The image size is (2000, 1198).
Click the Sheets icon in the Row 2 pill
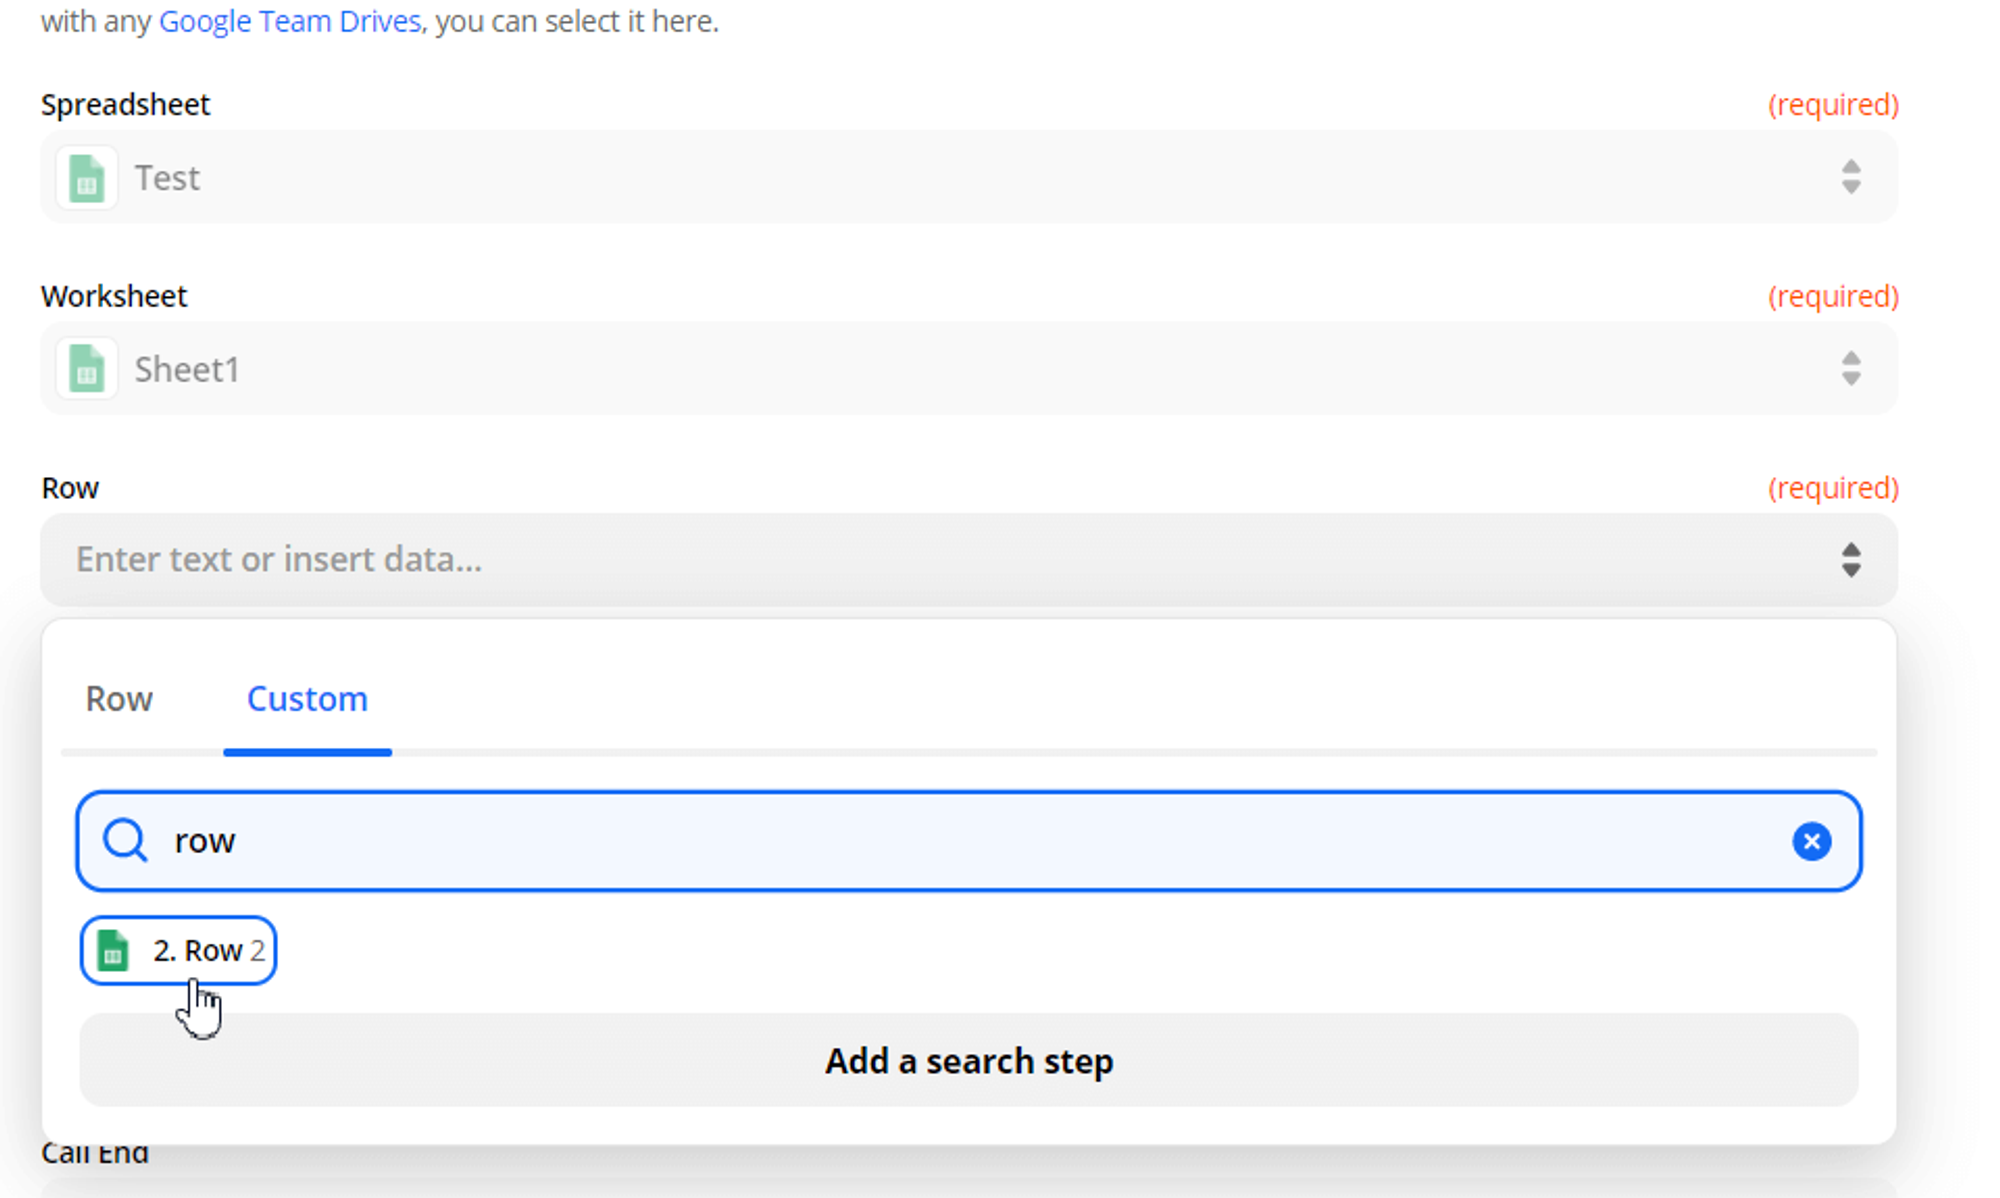pyautogui.click(x=113, y=950)
